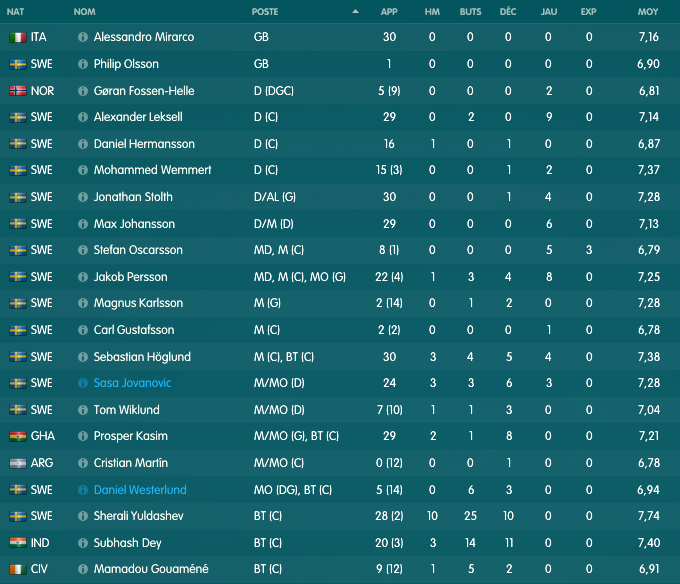Click info icon beside Sherali Yuldashev

[x=83, y=516]
